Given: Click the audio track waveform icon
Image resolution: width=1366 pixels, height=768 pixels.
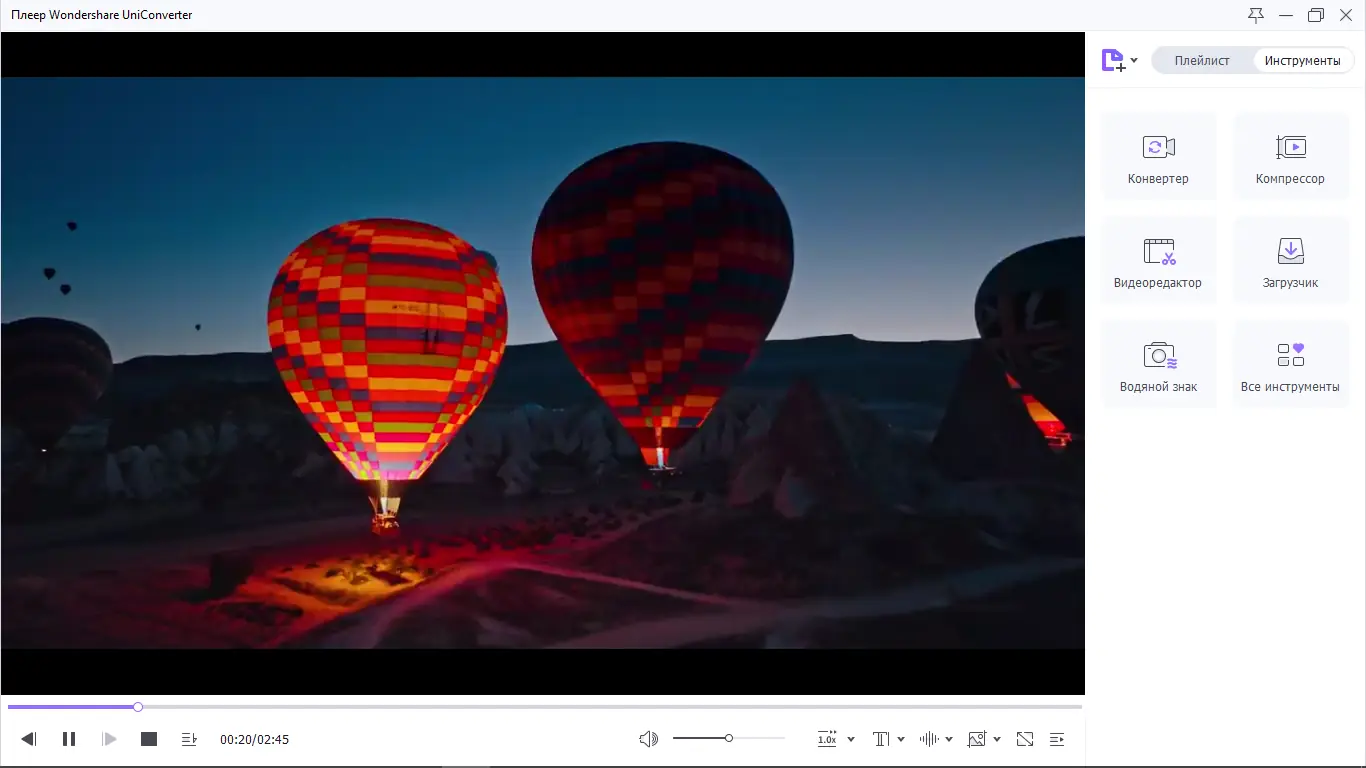Looking at the screenshot, I should point(929,739).
